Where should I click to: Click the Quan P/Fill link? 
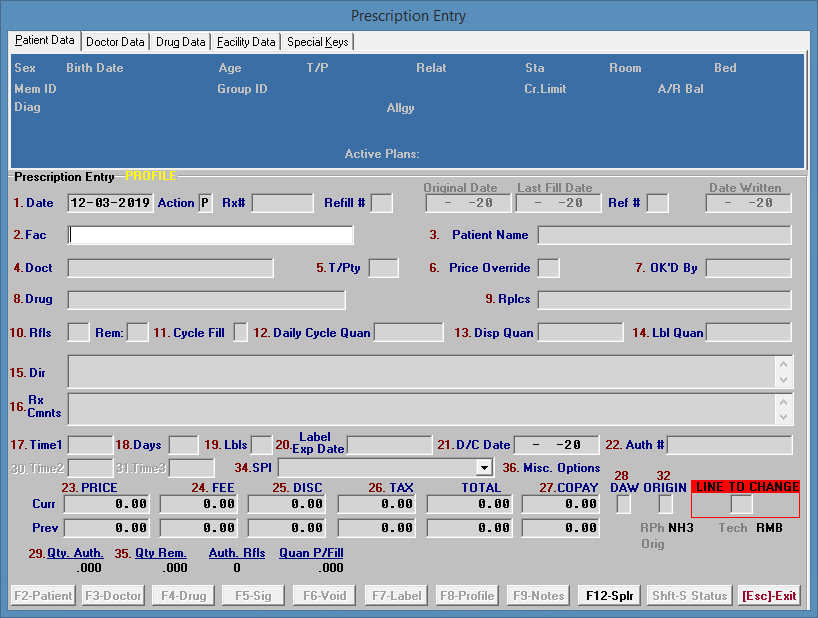311,552
